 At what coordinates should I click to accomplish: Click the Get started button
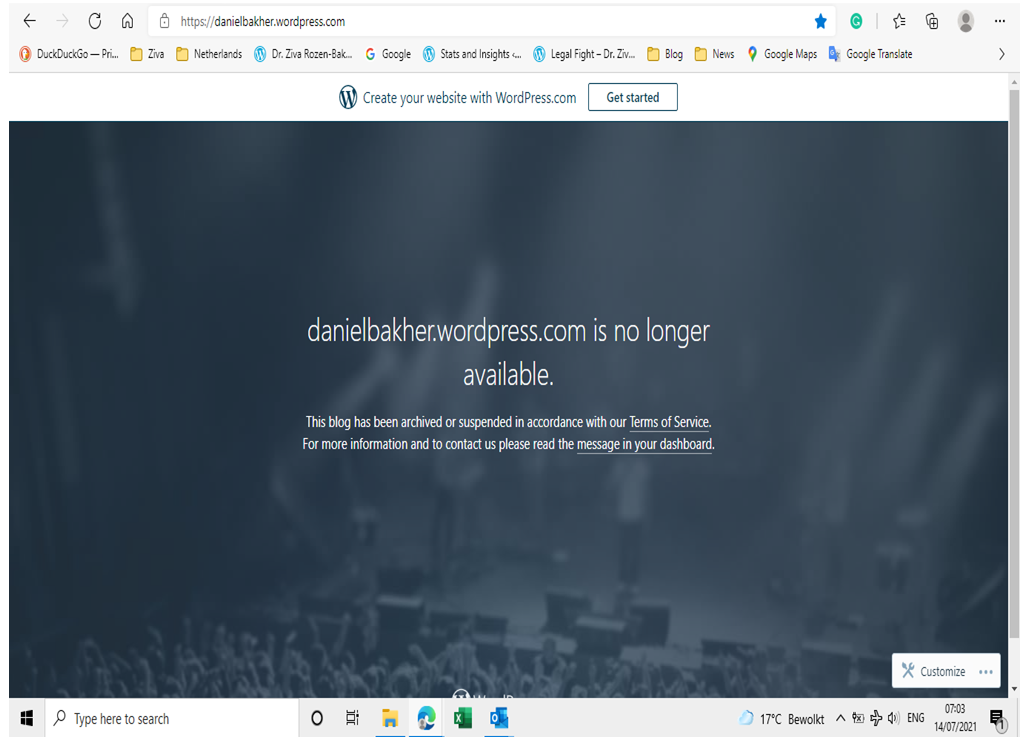(x=633, y=97)
